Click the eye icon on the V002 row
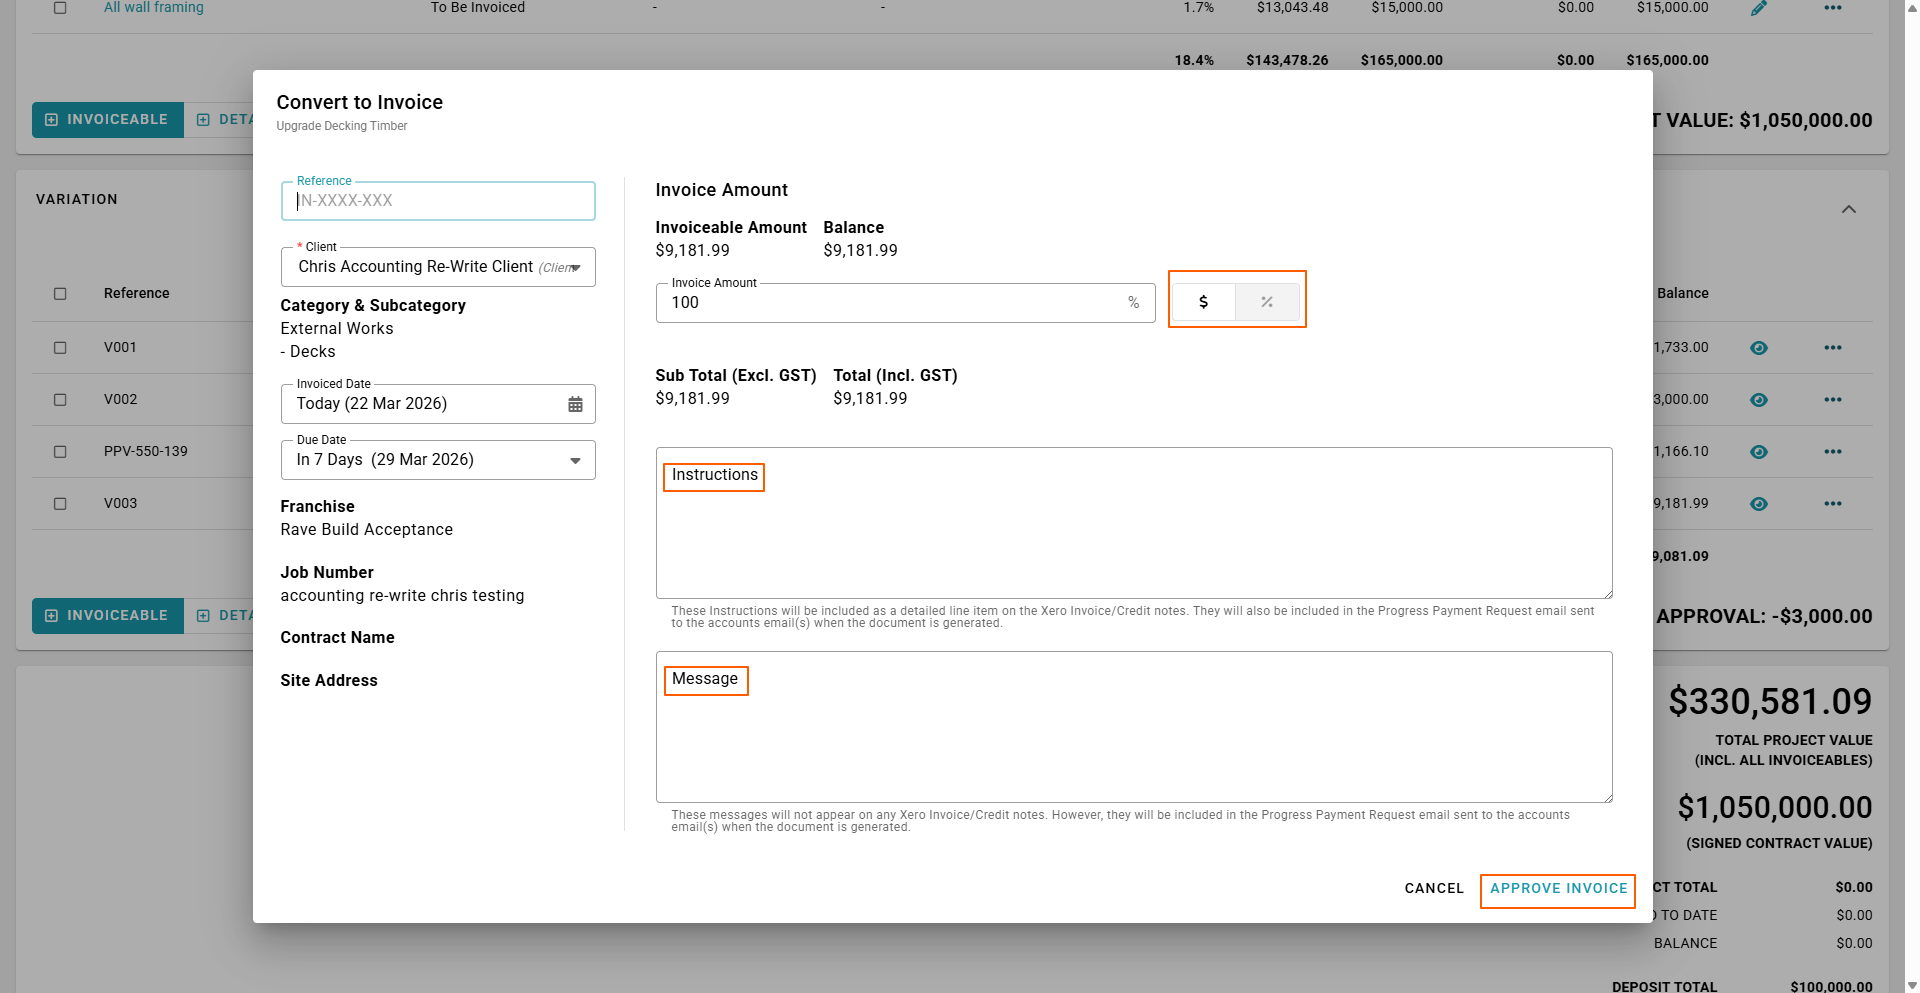This screenshot has height=993, width=1920. click(x=1759, y=400)
